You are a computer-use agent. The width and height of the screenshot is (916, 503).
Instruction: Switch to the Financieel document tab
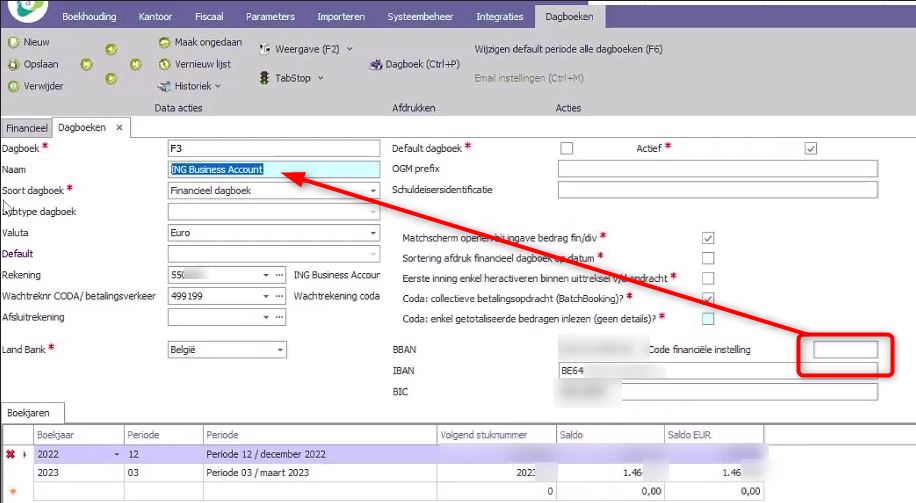(27, 128)
